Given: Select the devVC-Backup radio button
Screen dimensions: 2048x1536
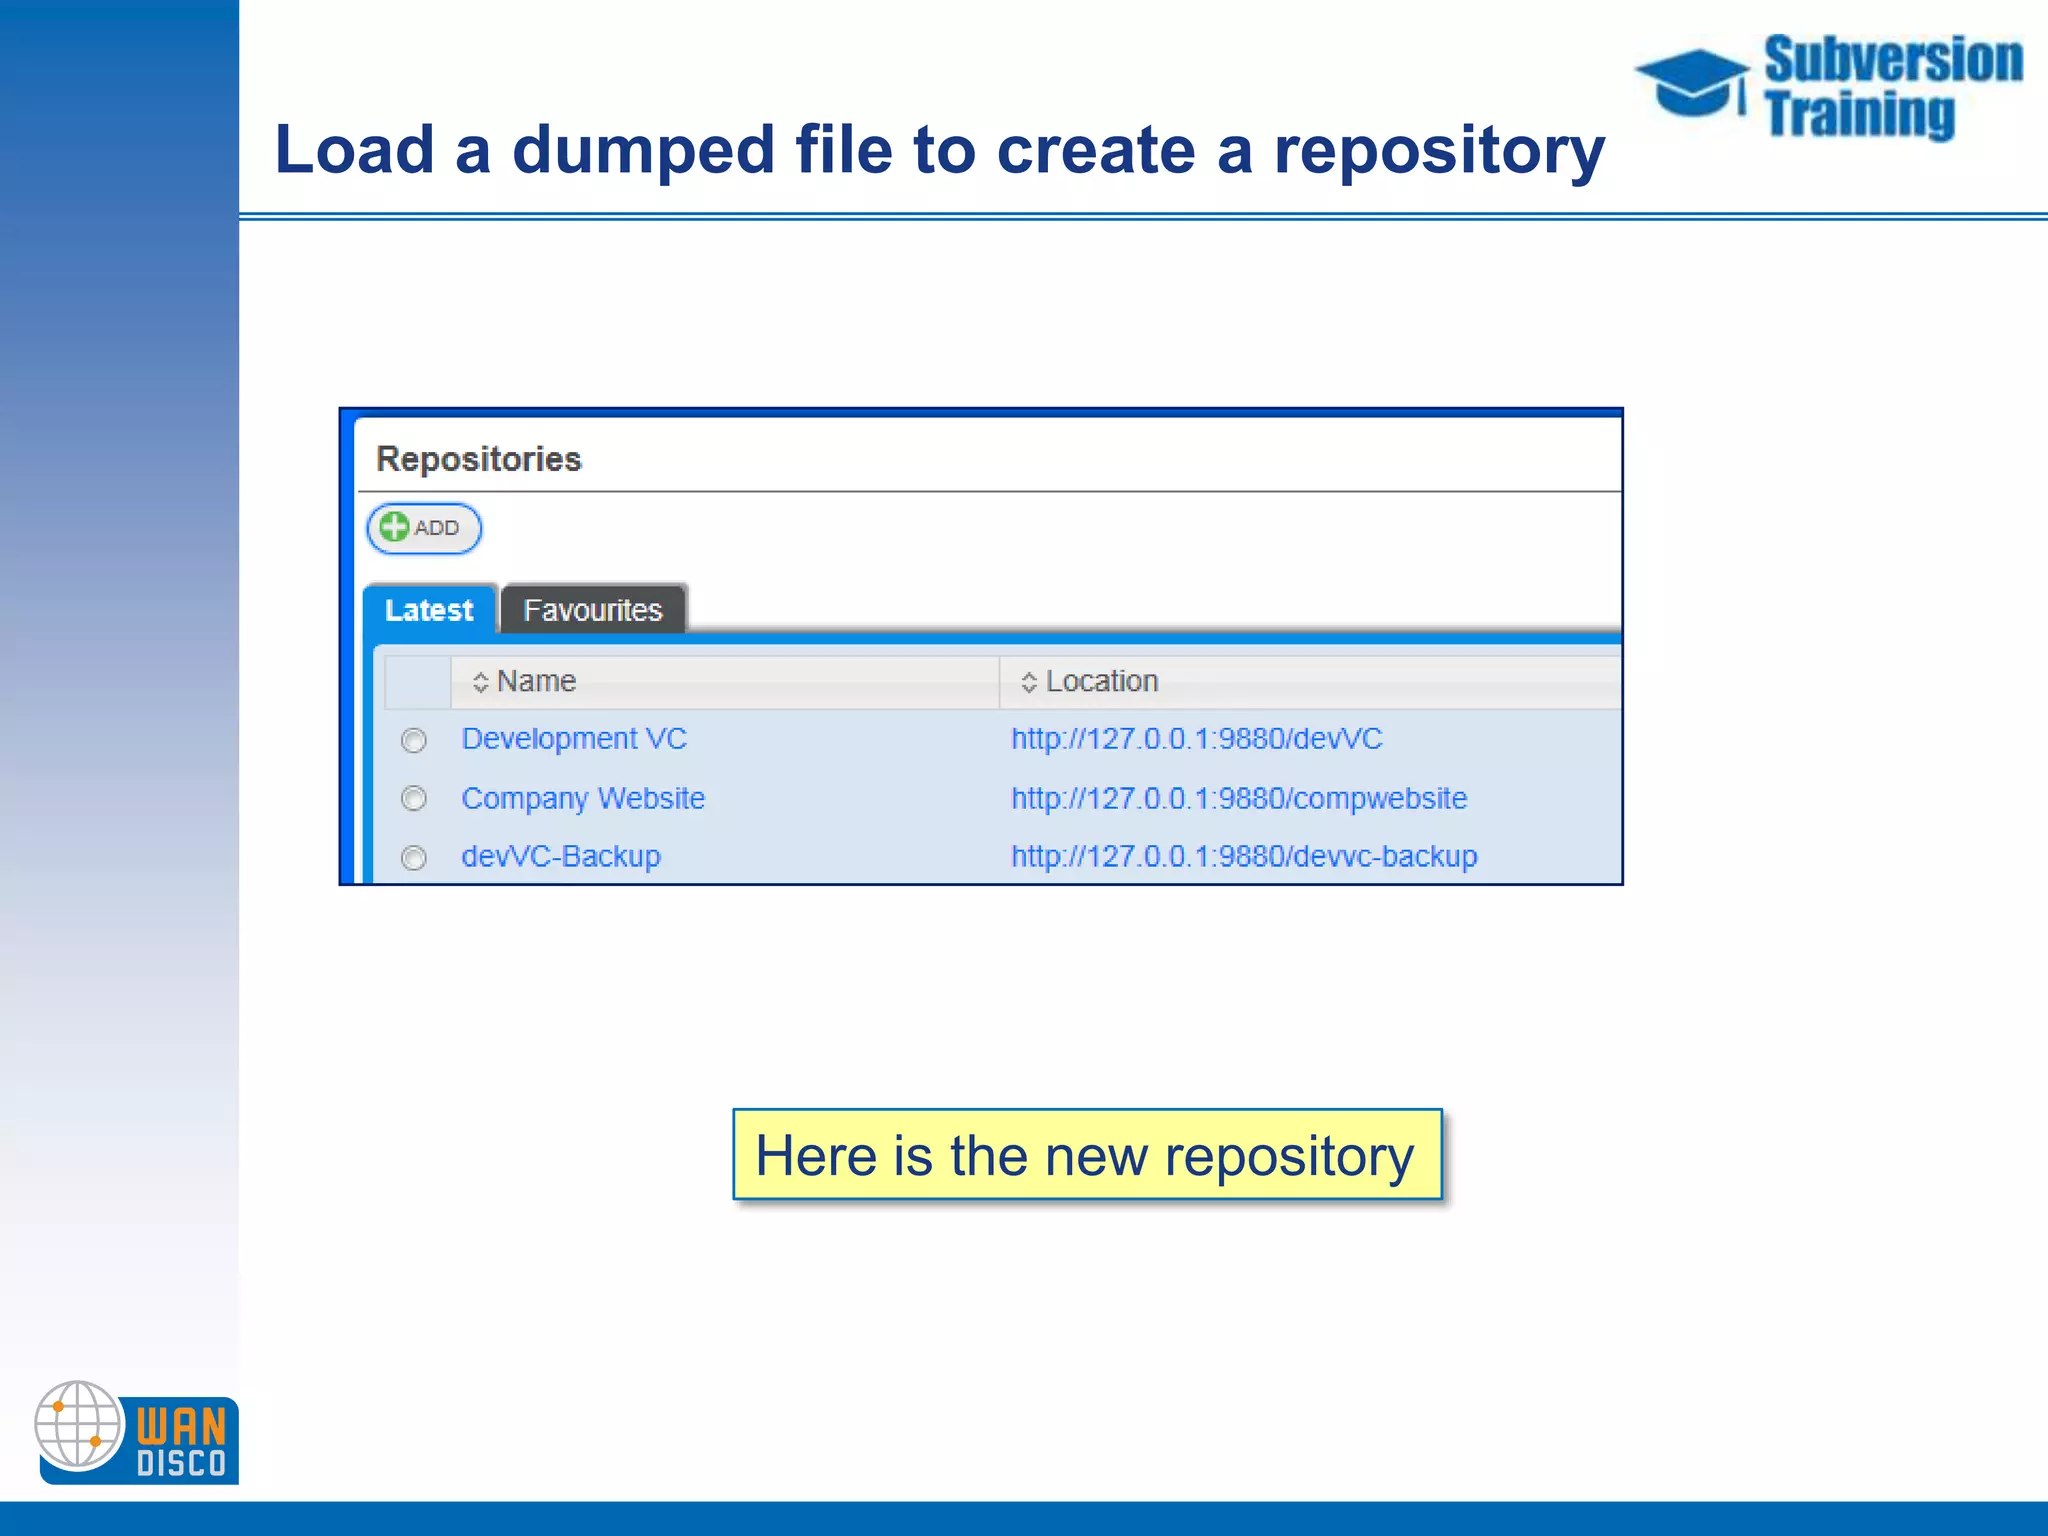Looking at the screenshot, I should tap(414, 858).
